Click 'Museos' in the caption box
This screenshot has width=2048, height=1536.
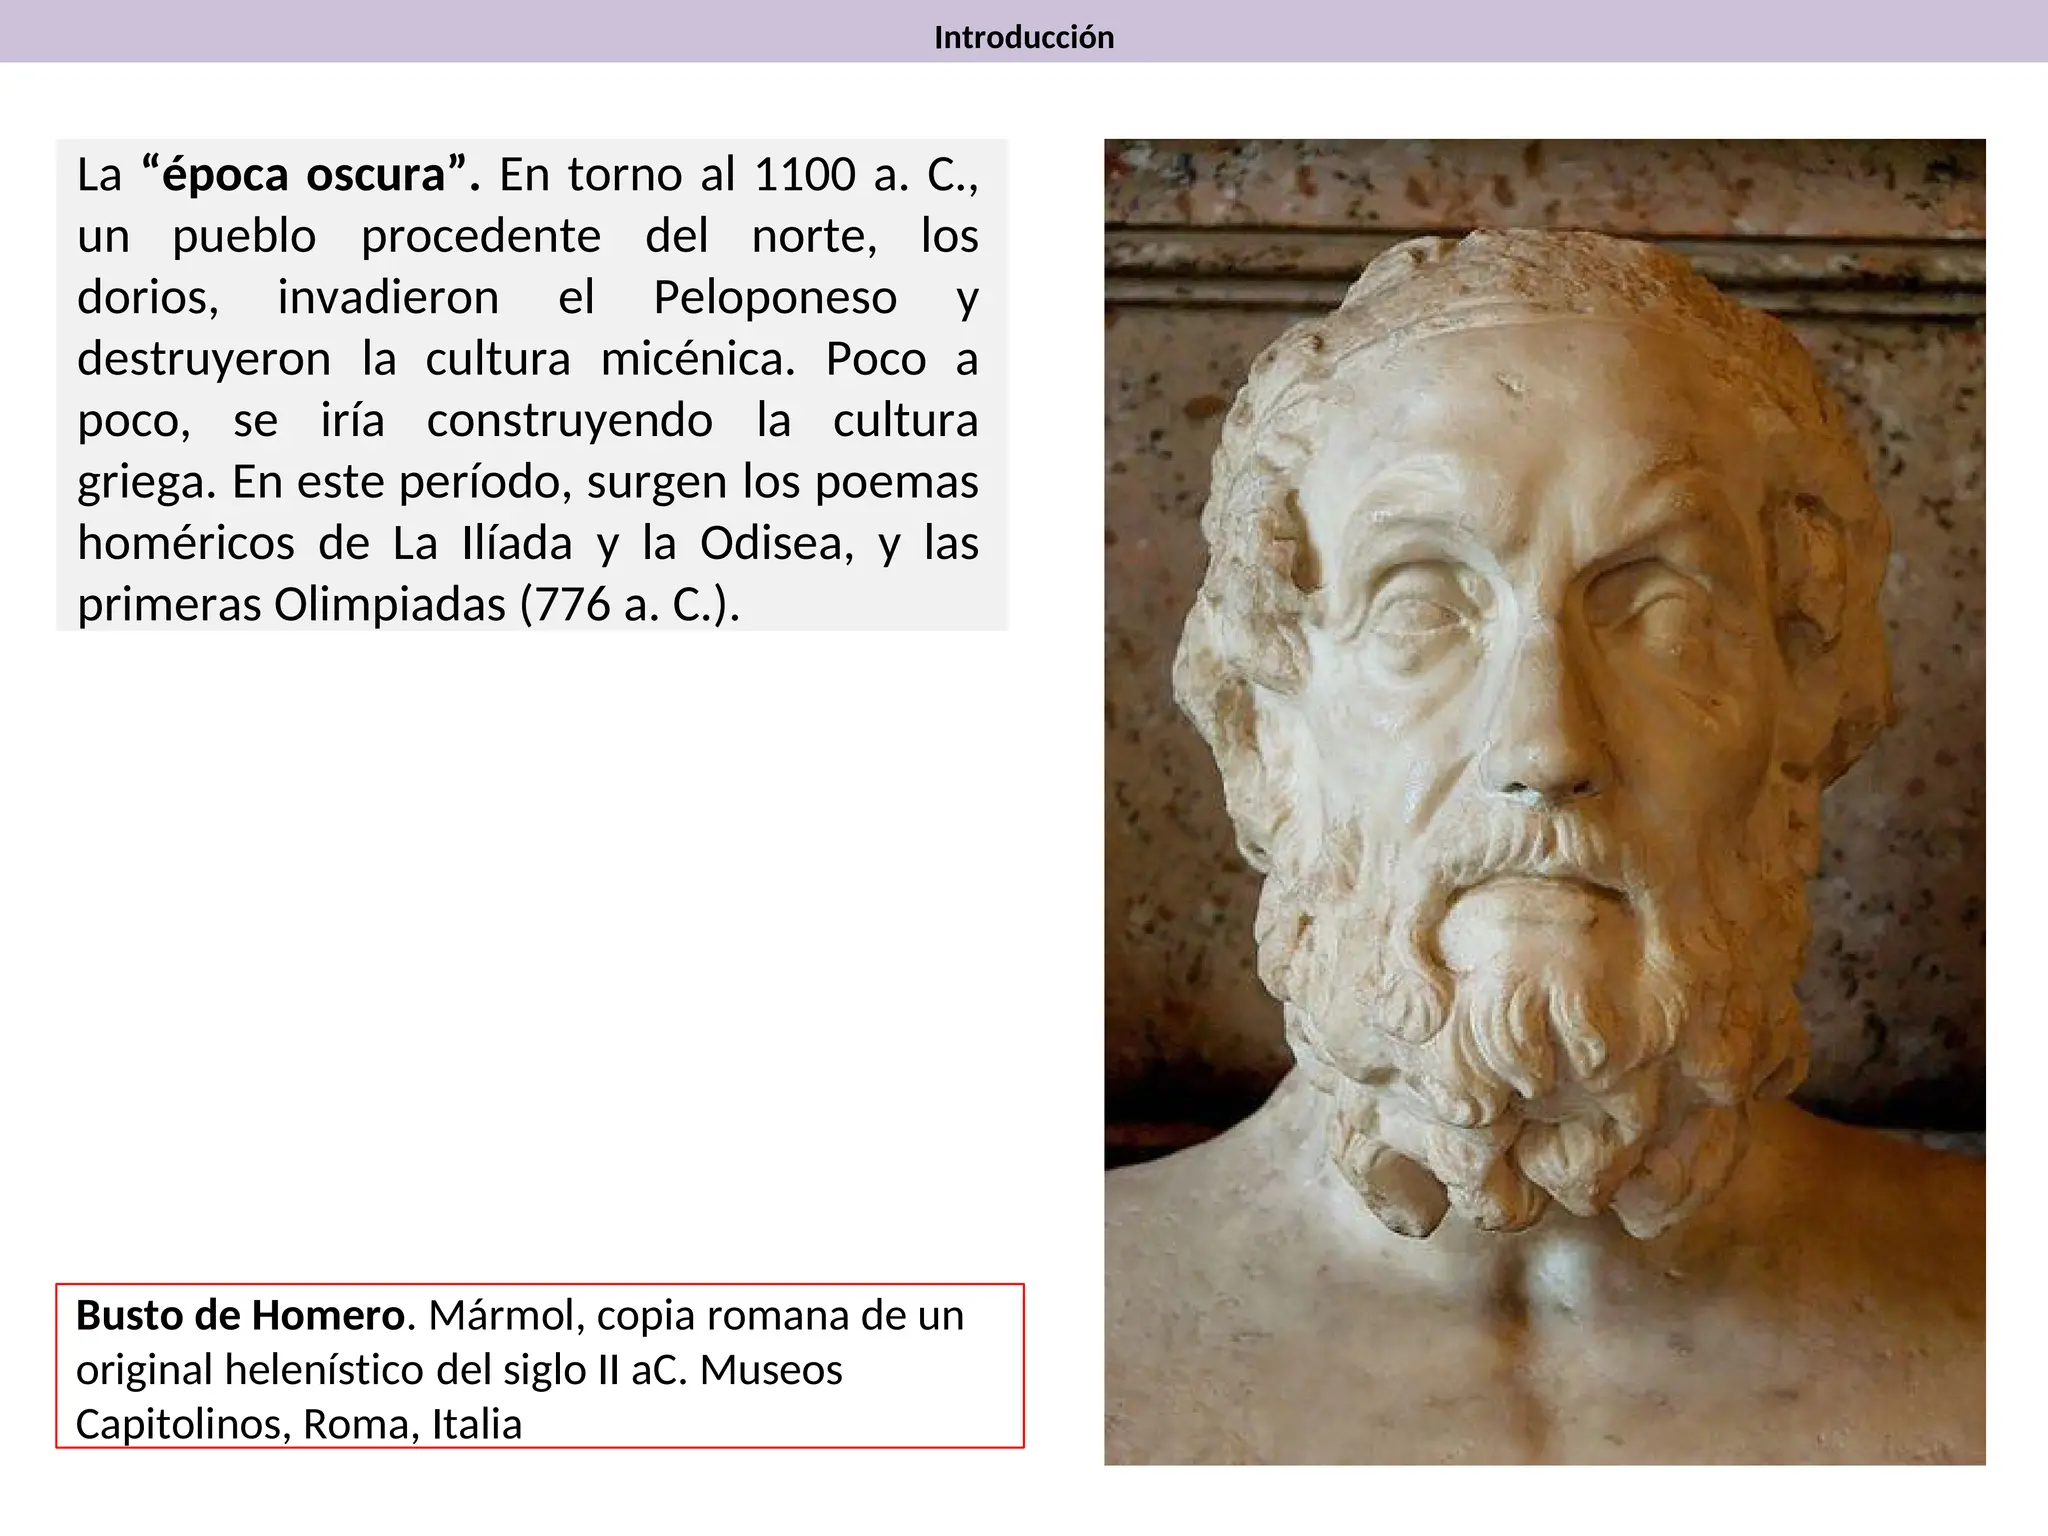[771, 1370]
